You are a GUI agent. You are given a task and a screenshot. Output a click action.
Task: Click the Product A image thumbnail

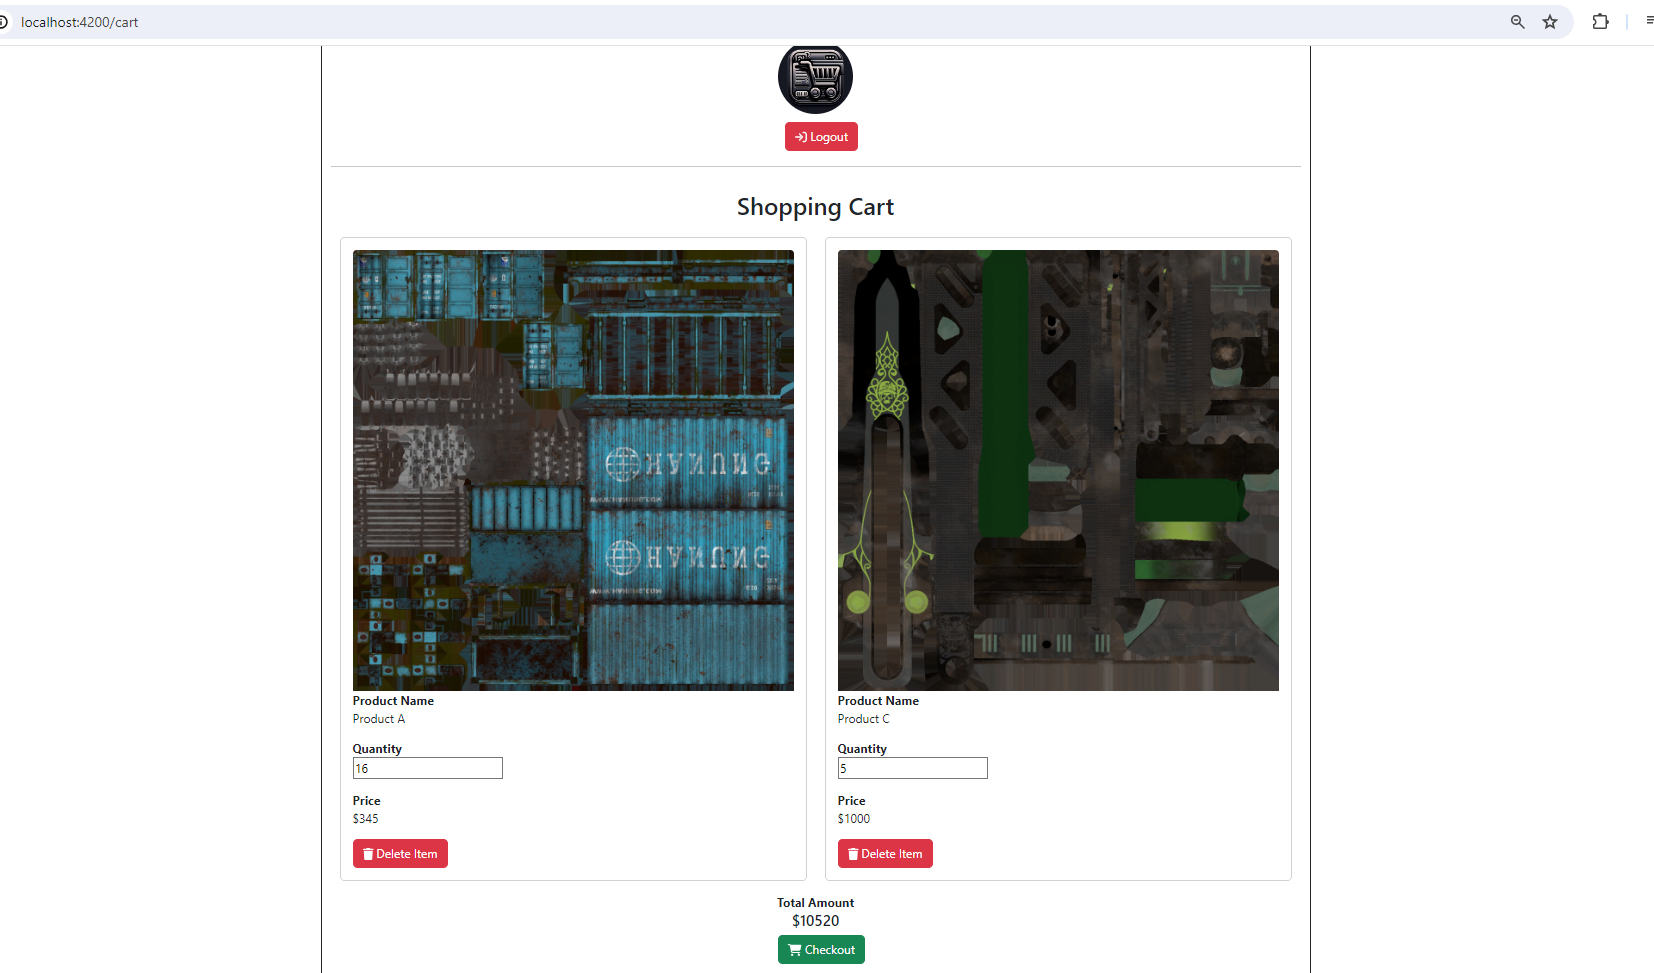pyautogui.click(x=573, y=470)
